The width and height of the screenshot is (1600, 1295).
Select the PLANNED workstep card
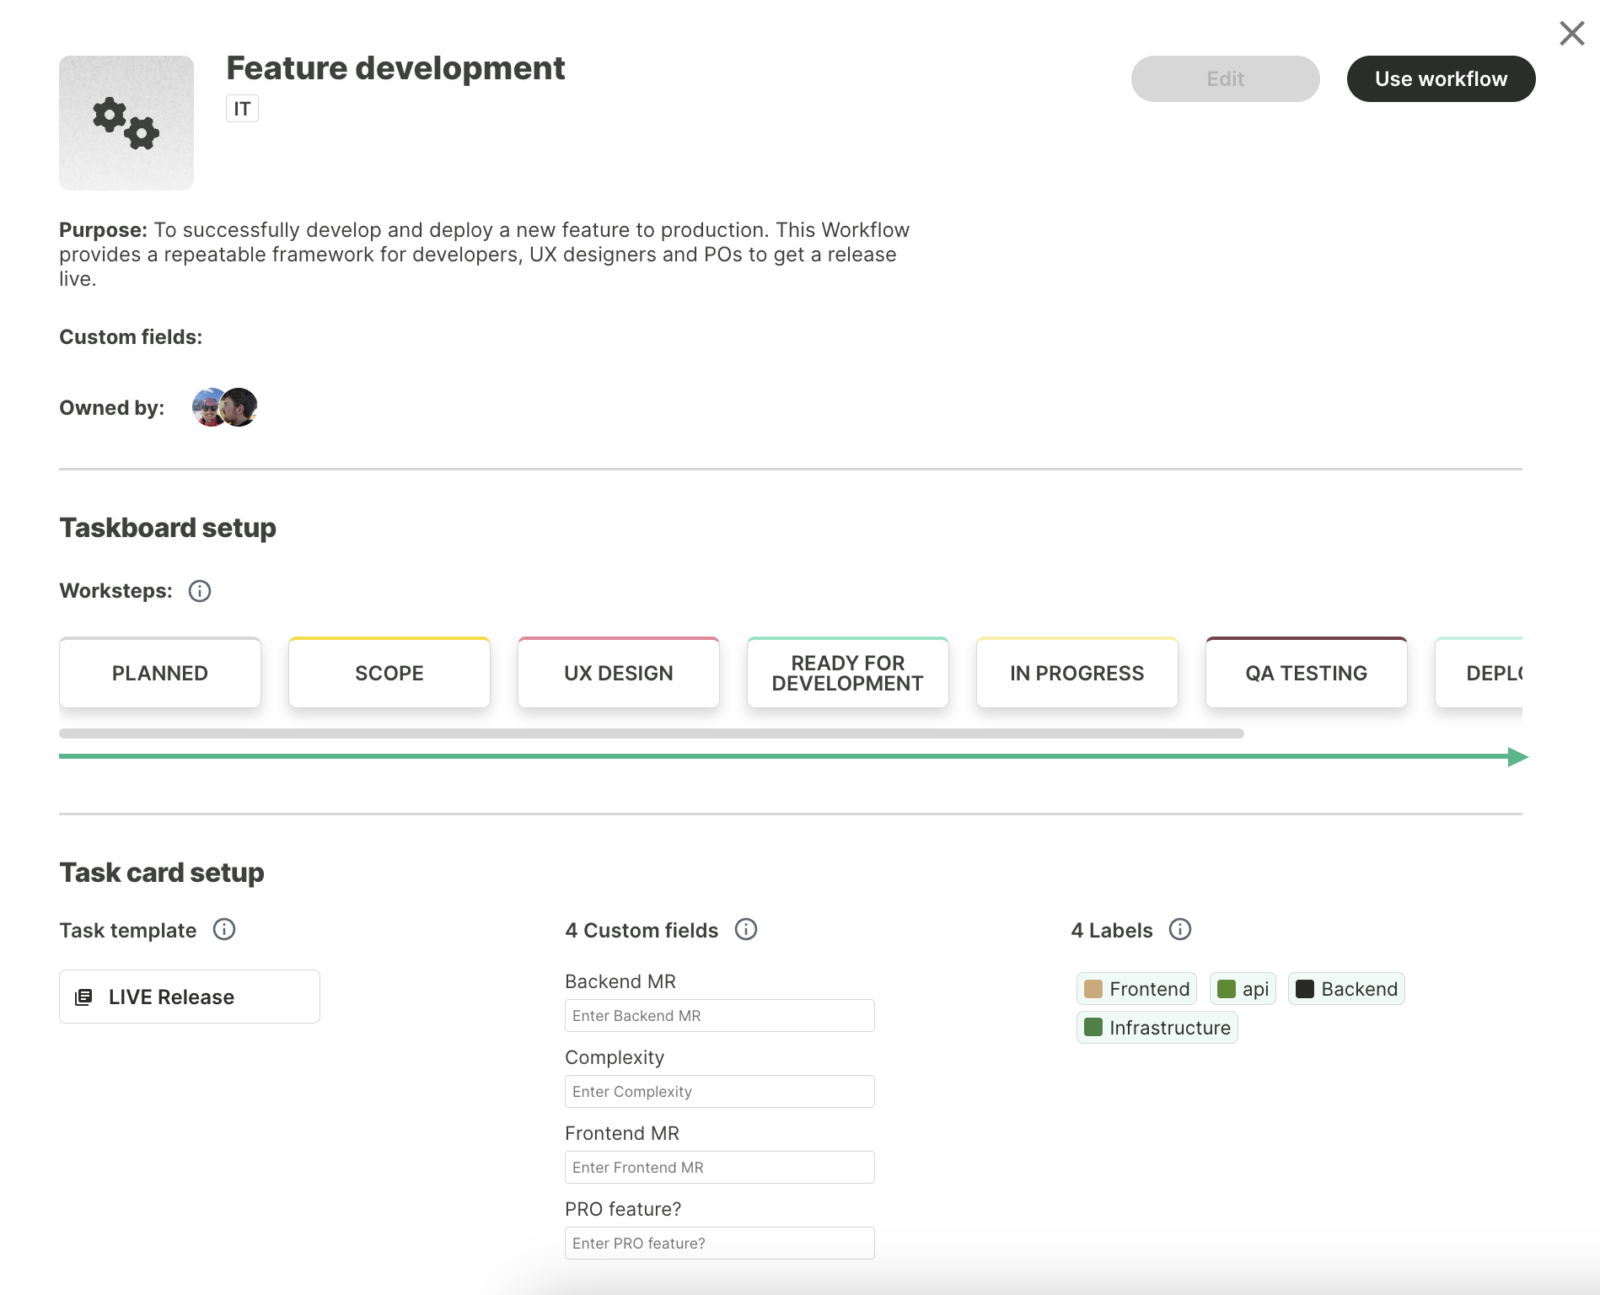(160, 673)
